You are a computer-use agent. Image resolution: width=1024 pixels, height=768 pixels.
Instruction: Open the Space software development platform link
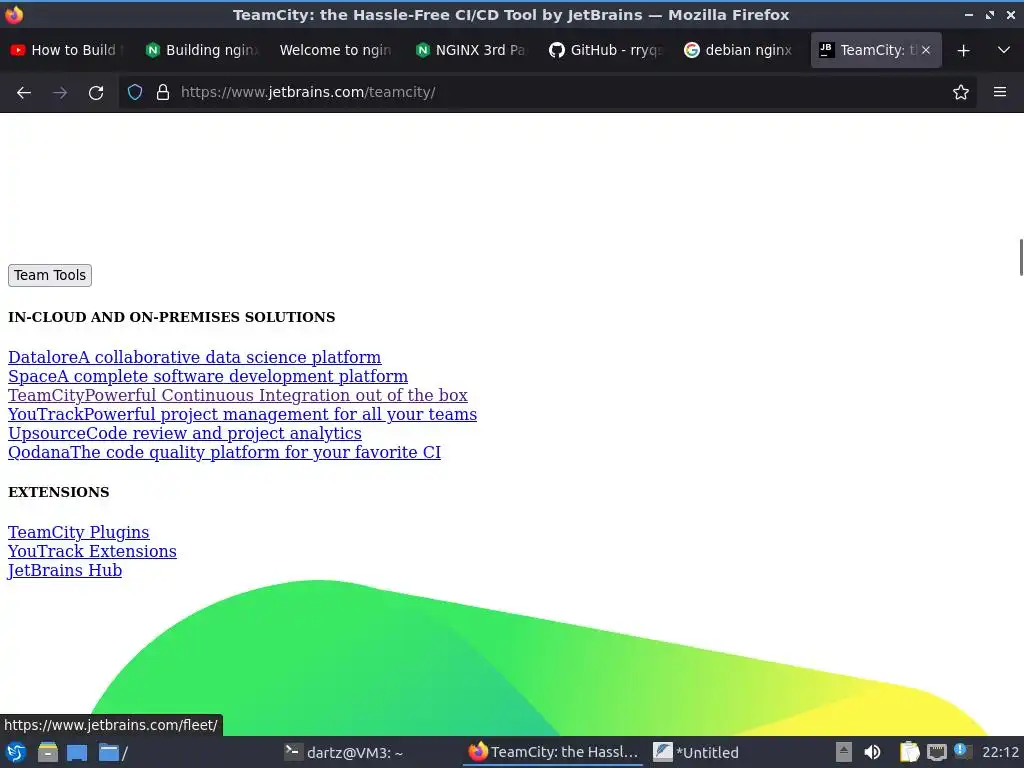(208, 376)
